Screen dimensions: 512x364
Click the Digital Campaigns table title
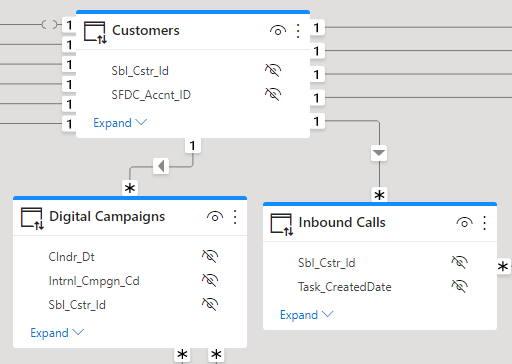pos(107,217)
